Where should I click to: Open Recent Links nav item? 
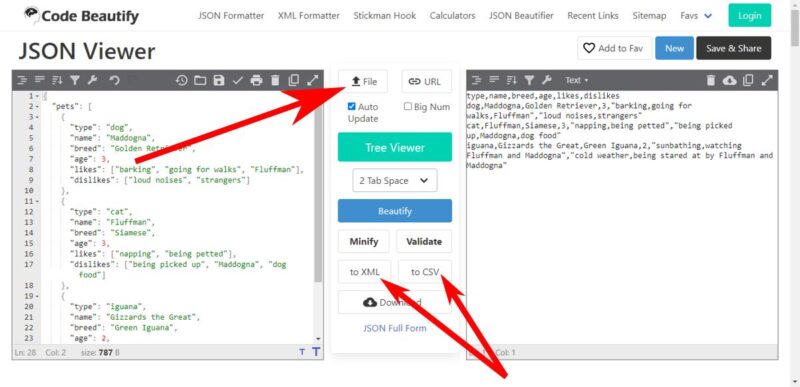tap(593, 16)
